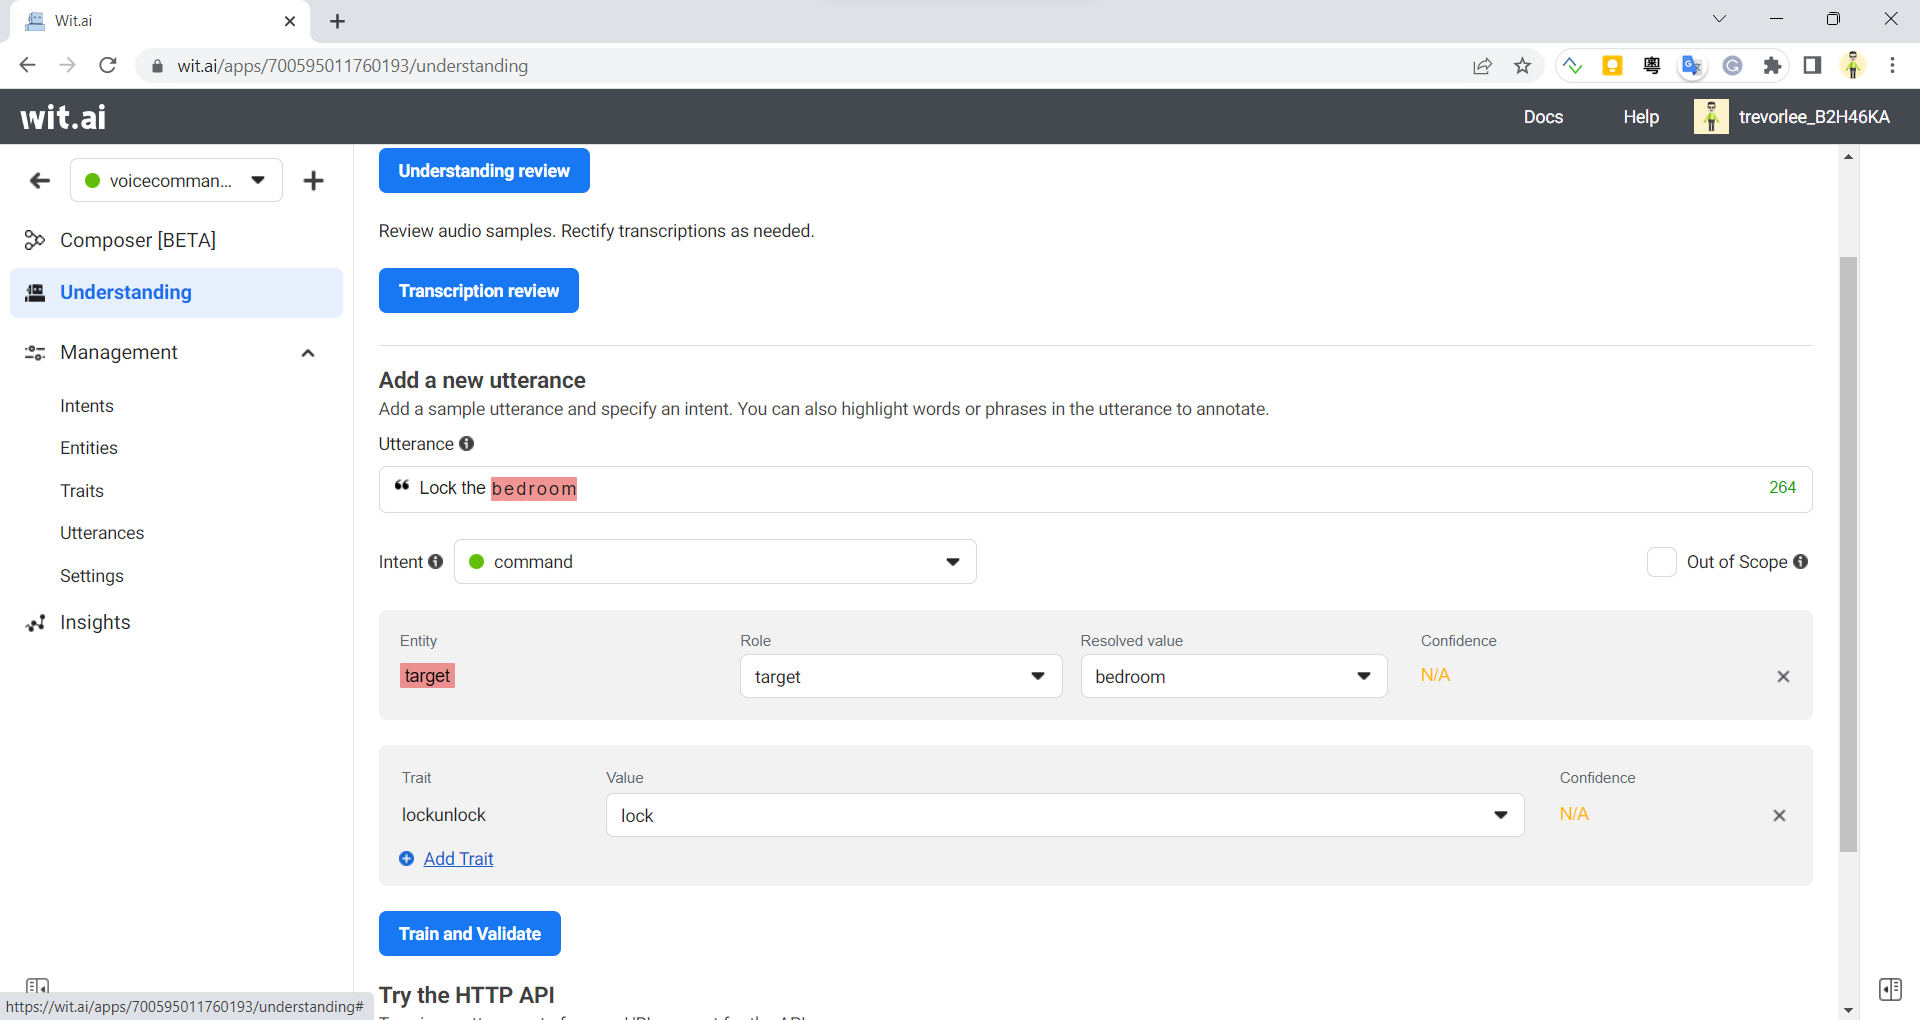Open the Google Translate extension

pyautogui.click(x=1692, y=66)
